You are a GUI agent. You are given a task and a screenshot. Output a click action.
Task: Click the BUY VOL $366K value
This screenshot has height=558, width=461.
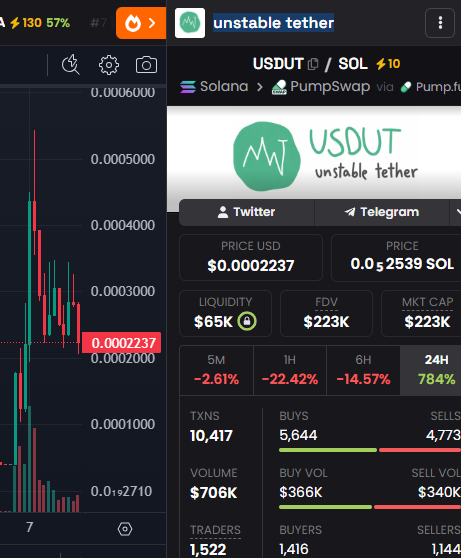pos(300,493)
